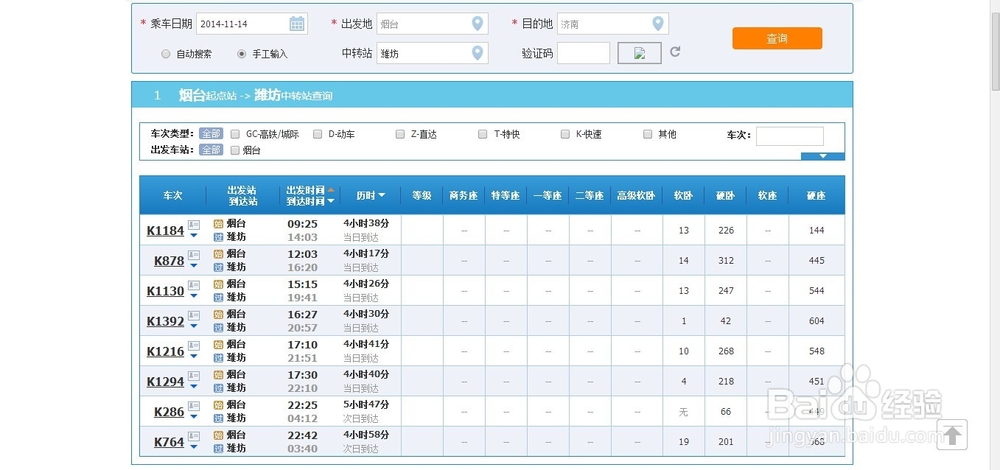Check the D-动车 train type box
Screen dimensions: 1000x470
tap(317, 134)
